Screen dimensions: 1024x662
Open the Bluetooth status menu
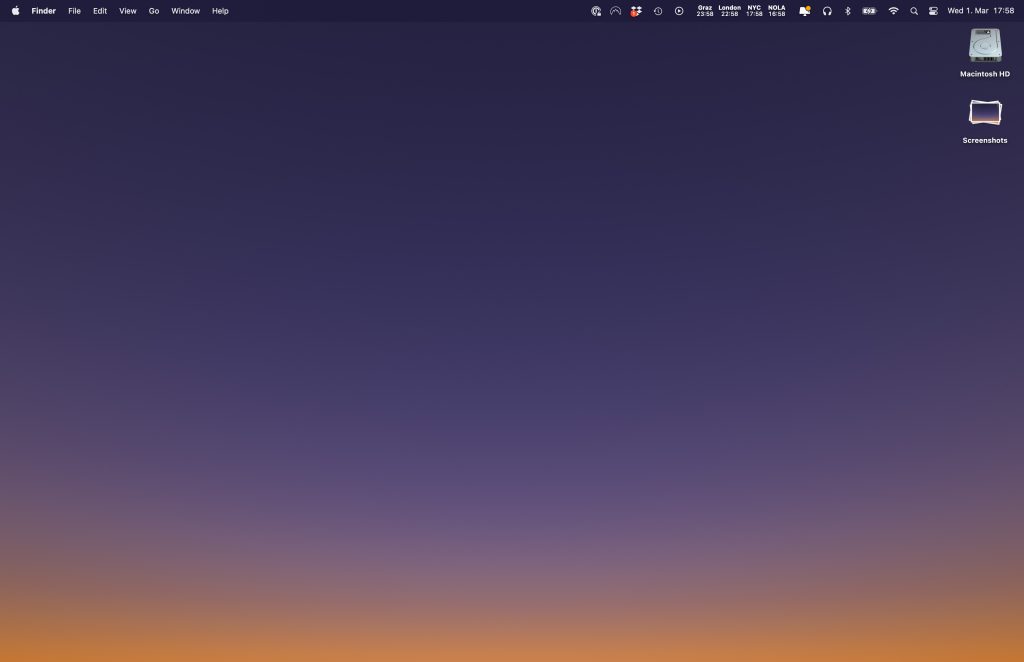click(x=848, y=11)
